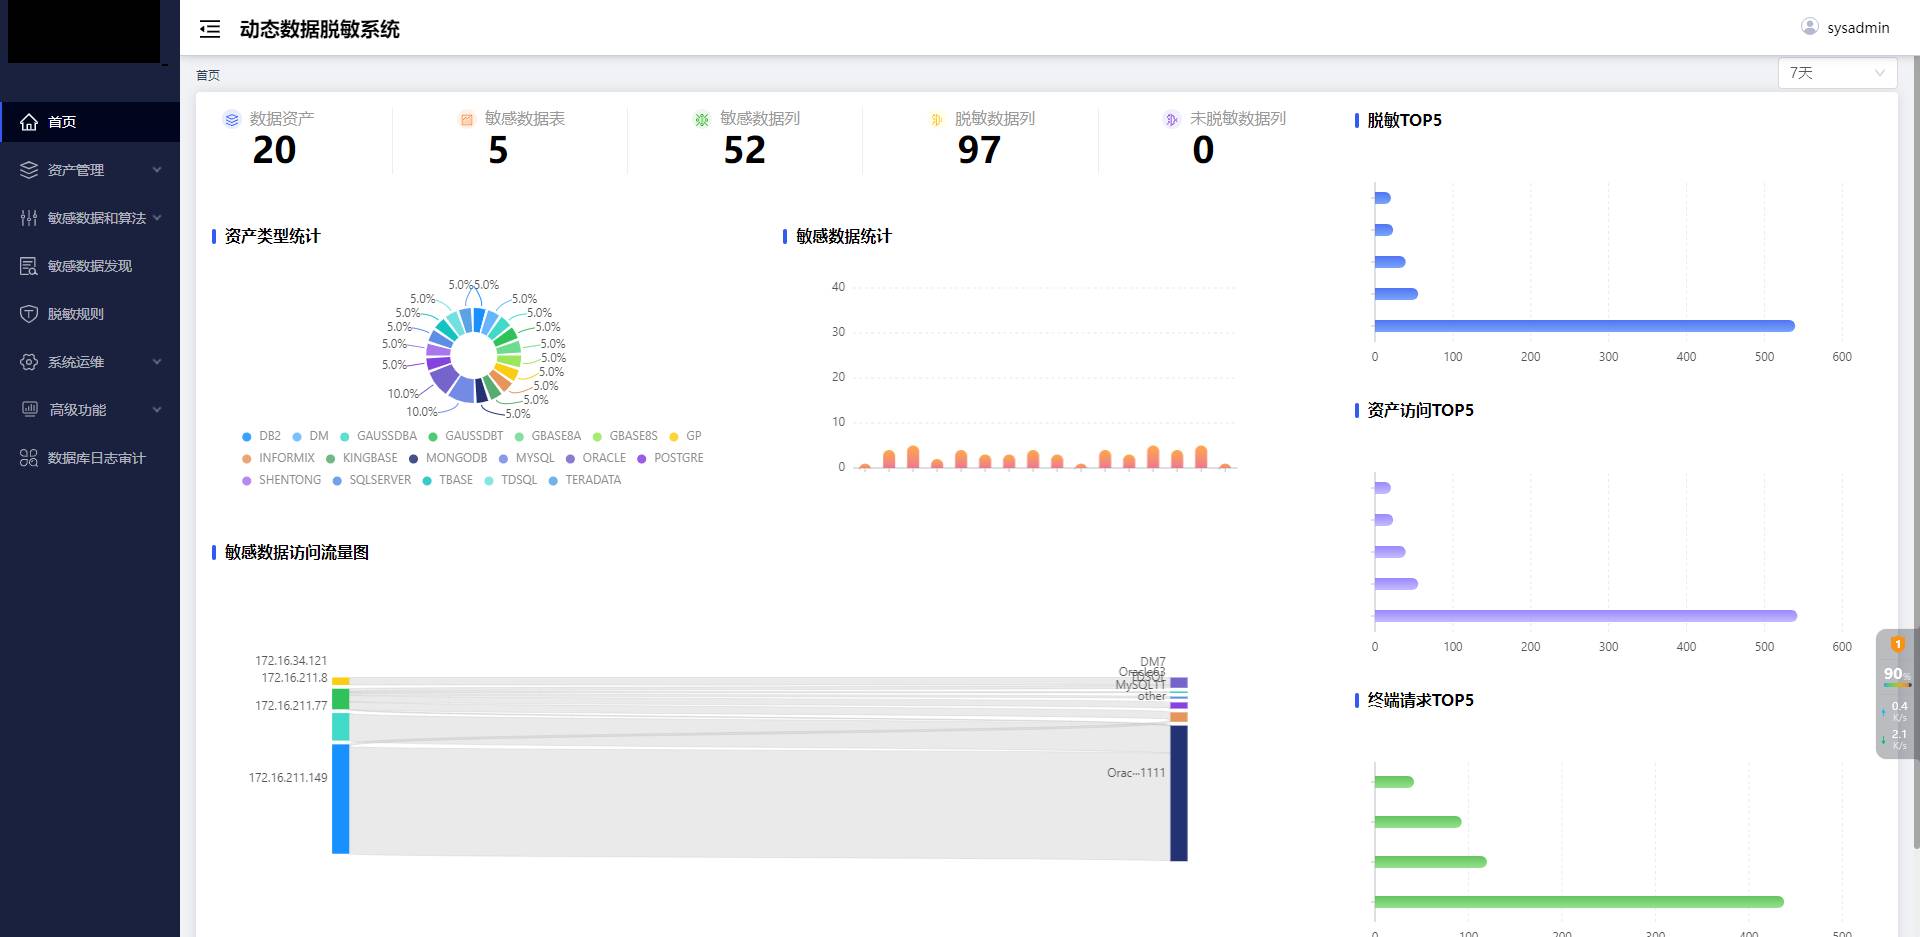Open the 7天 time range dropdown
The width and height of the screenshot is (1920, 937).
click(x=1837, y=73)
